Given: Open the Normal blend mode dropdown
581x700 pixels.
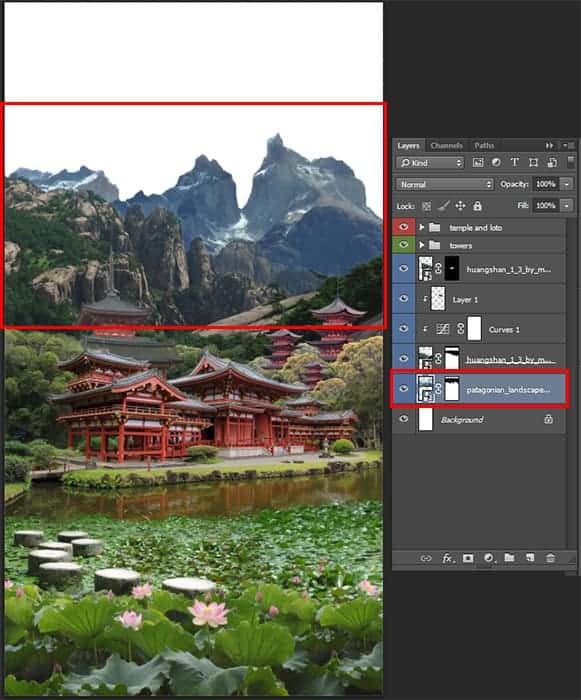Looking at the screenshot, I should point(444,184).
